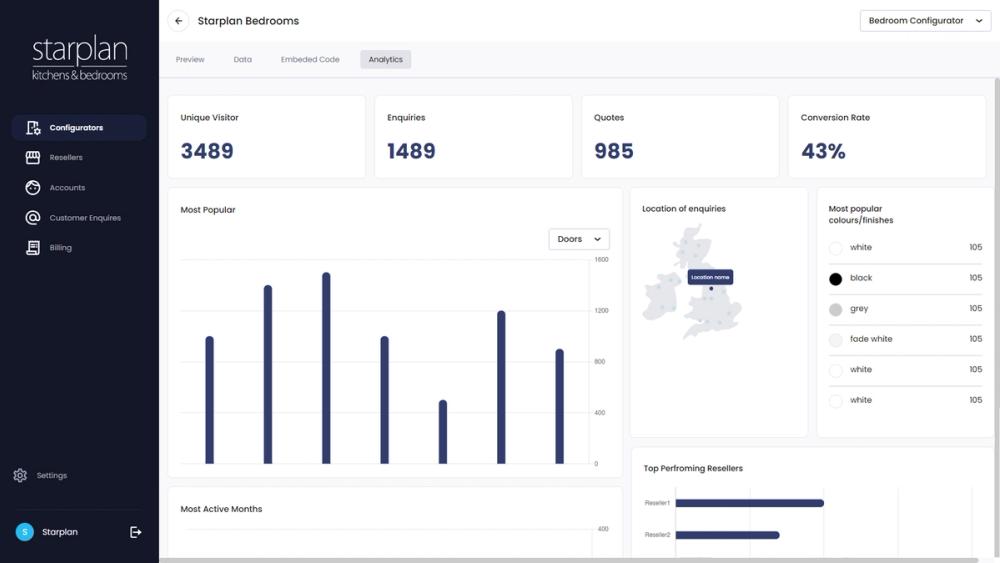Screen dimensions: 1000x563
Task: Click the logout icon beside Starplan
Action: pos(135,532)
